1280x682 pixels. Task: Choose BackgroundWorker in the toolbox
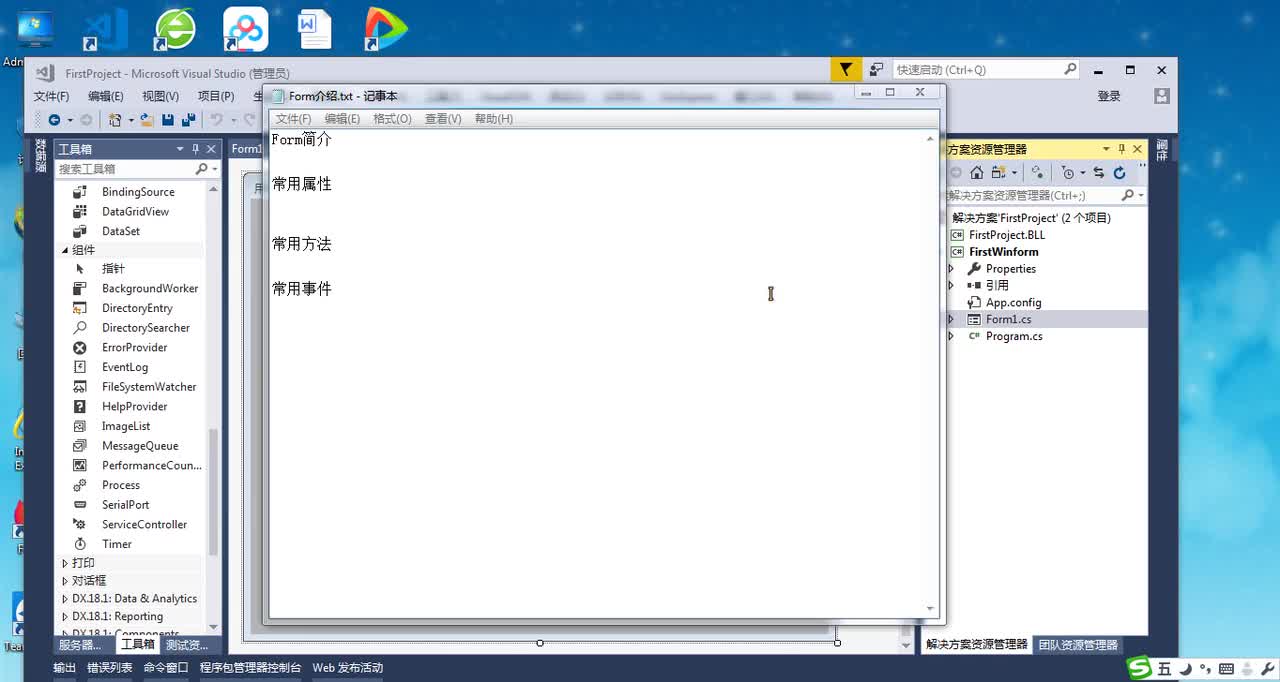150,288
